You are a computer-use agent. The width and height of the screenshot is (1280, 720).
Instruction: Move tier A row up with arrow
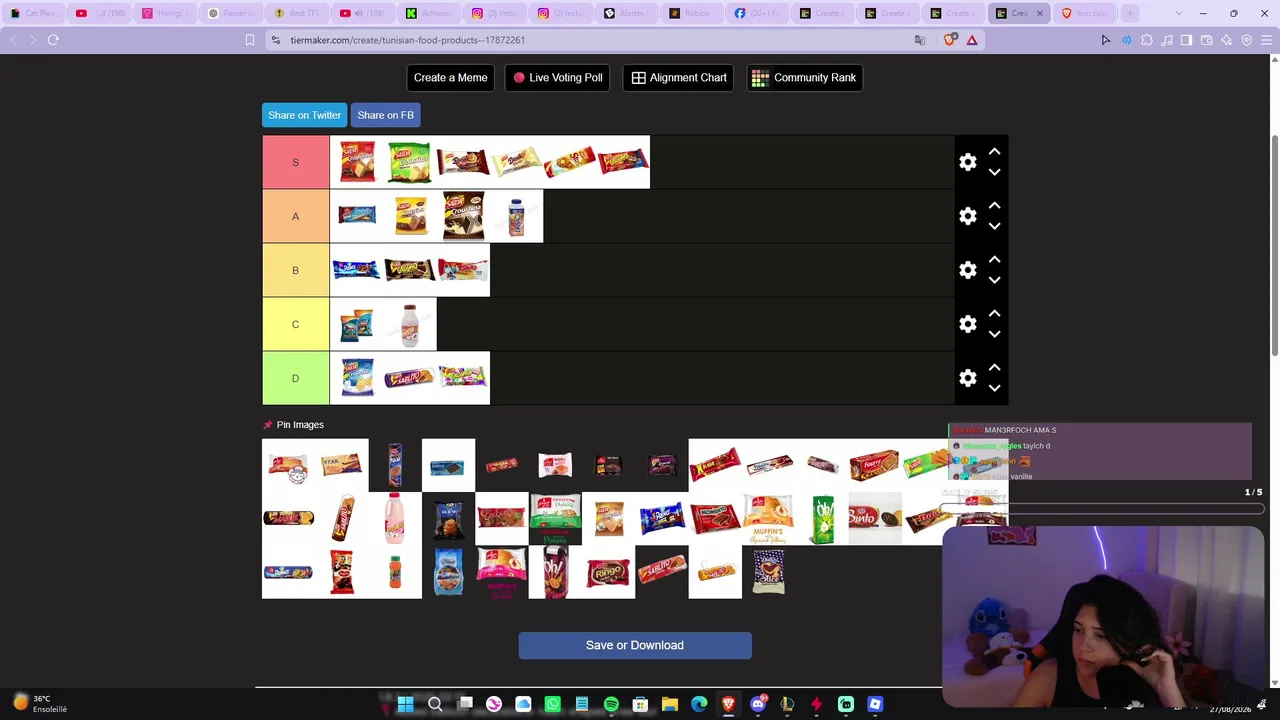coord(994,206)
